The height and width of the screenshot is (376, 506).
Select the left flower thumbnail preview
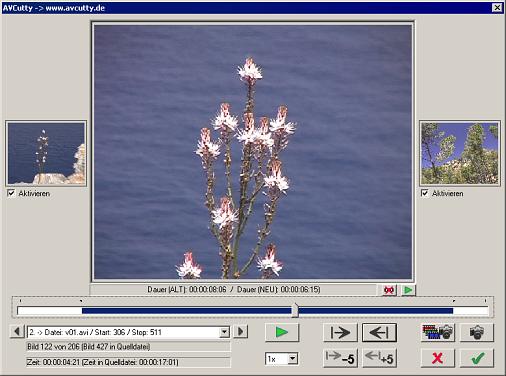[46, 153]
